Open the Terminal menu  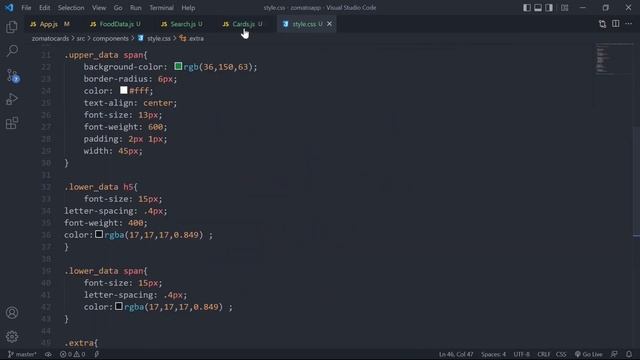point(161,8)
